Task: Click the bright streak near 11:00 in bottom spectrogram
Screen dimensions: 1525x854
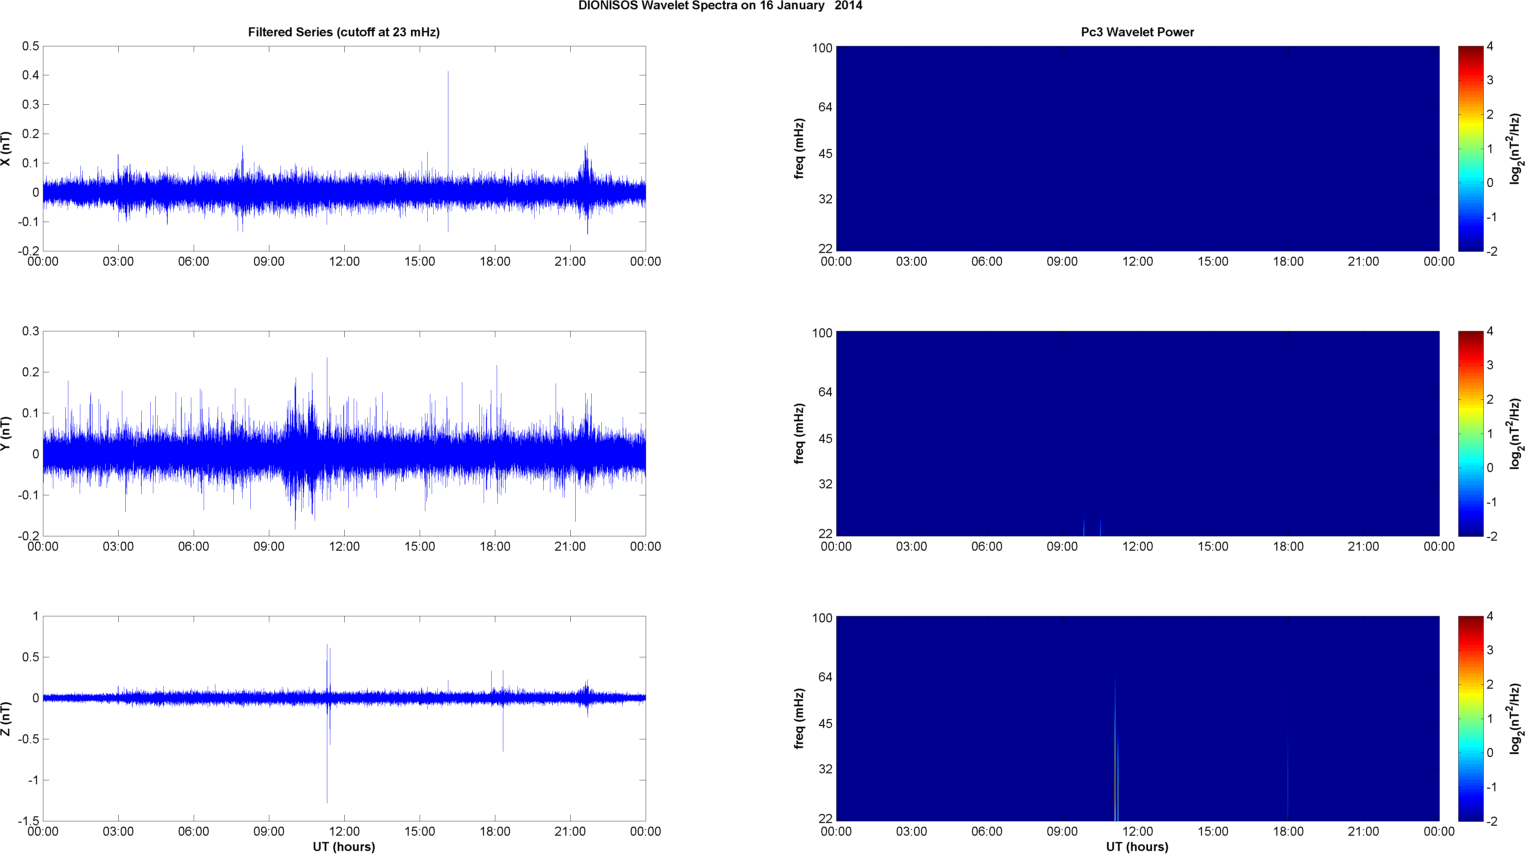Action: [1115, 750]
